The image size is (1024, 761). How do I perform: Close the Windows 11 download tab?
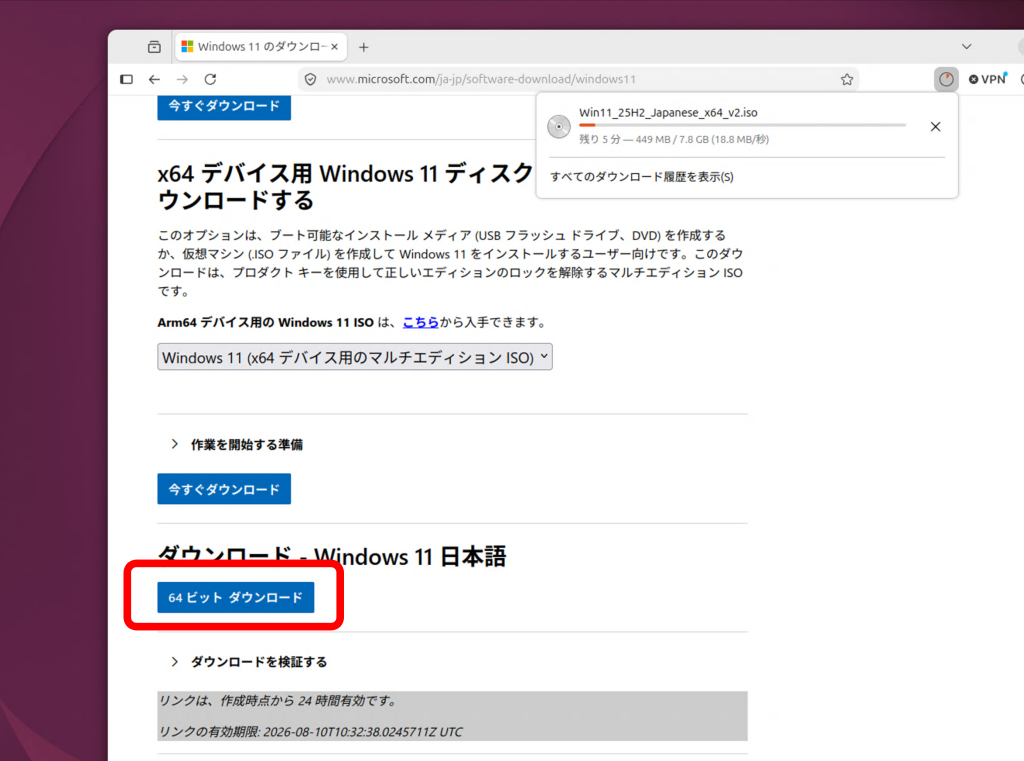coord(334,47)
